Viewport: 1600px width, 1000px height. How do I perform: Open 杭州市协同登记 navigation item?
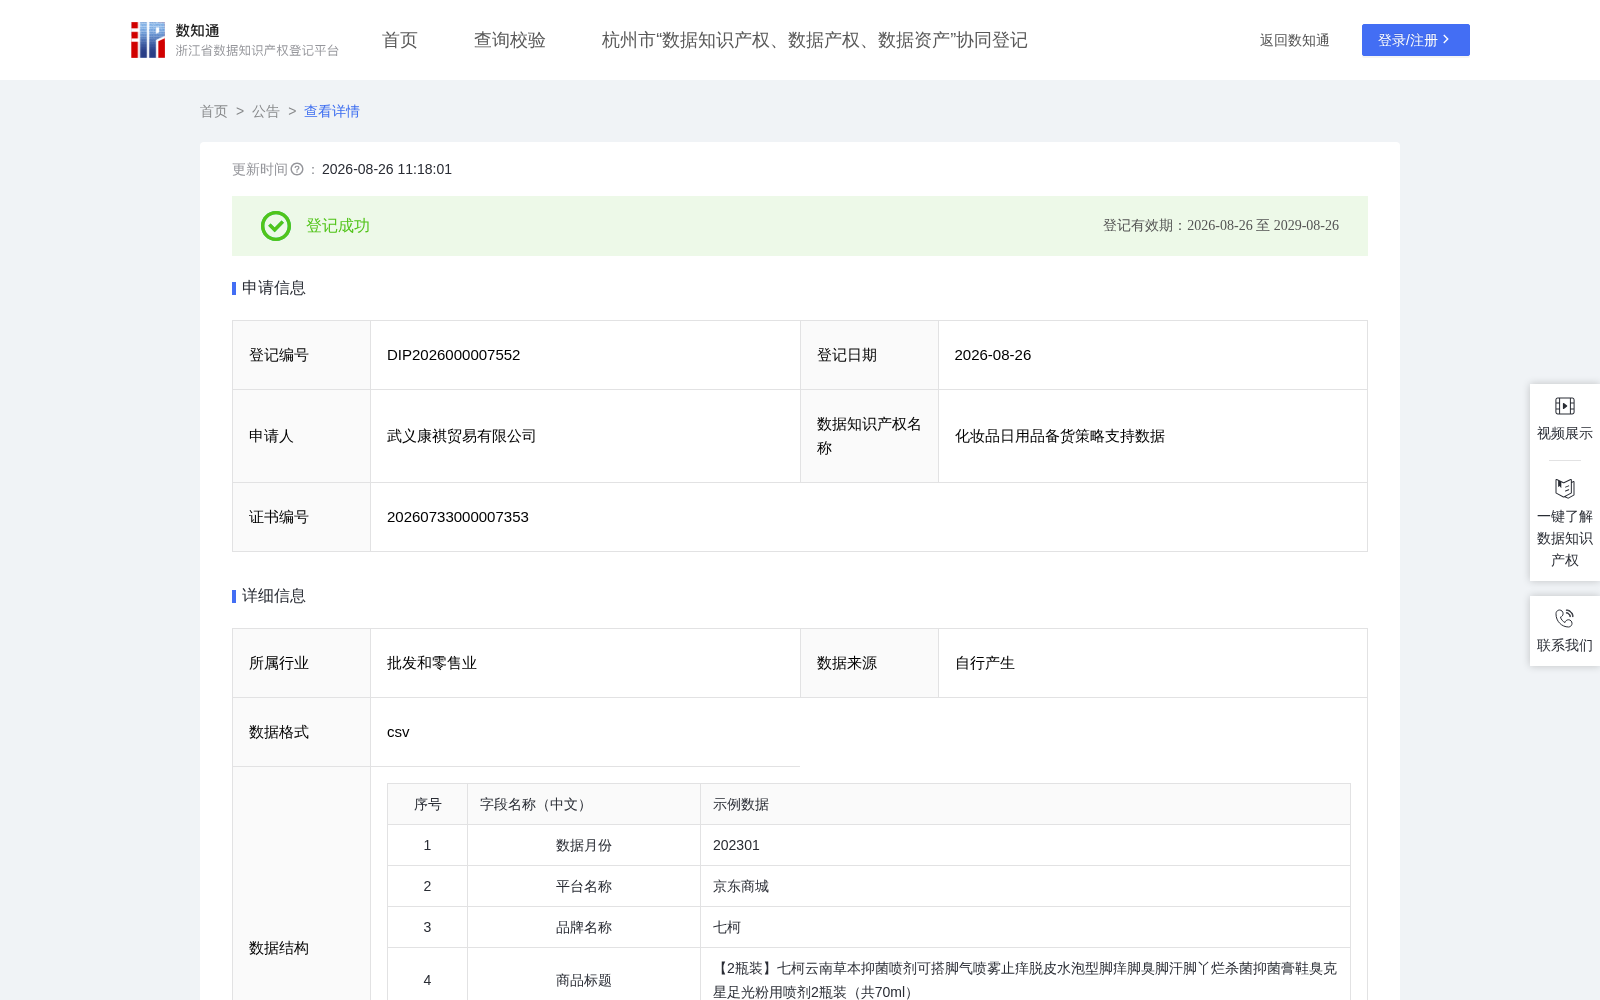pyautogui.click(x=815, y=40)
